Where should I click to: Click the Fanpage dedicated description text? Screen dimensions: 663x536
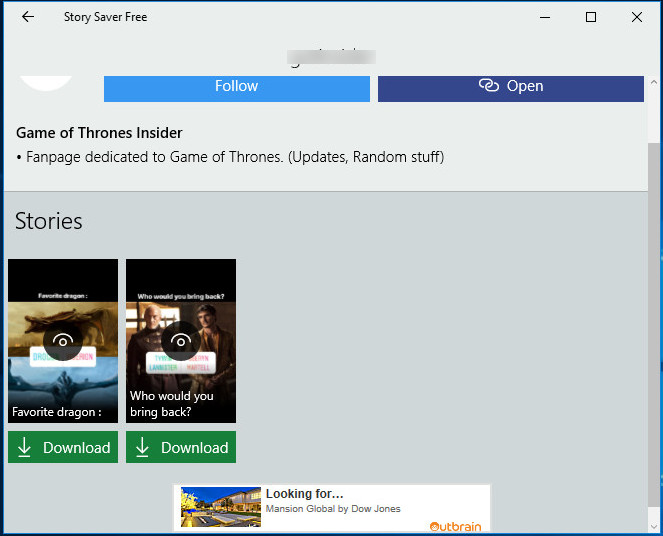coord(230,157)
